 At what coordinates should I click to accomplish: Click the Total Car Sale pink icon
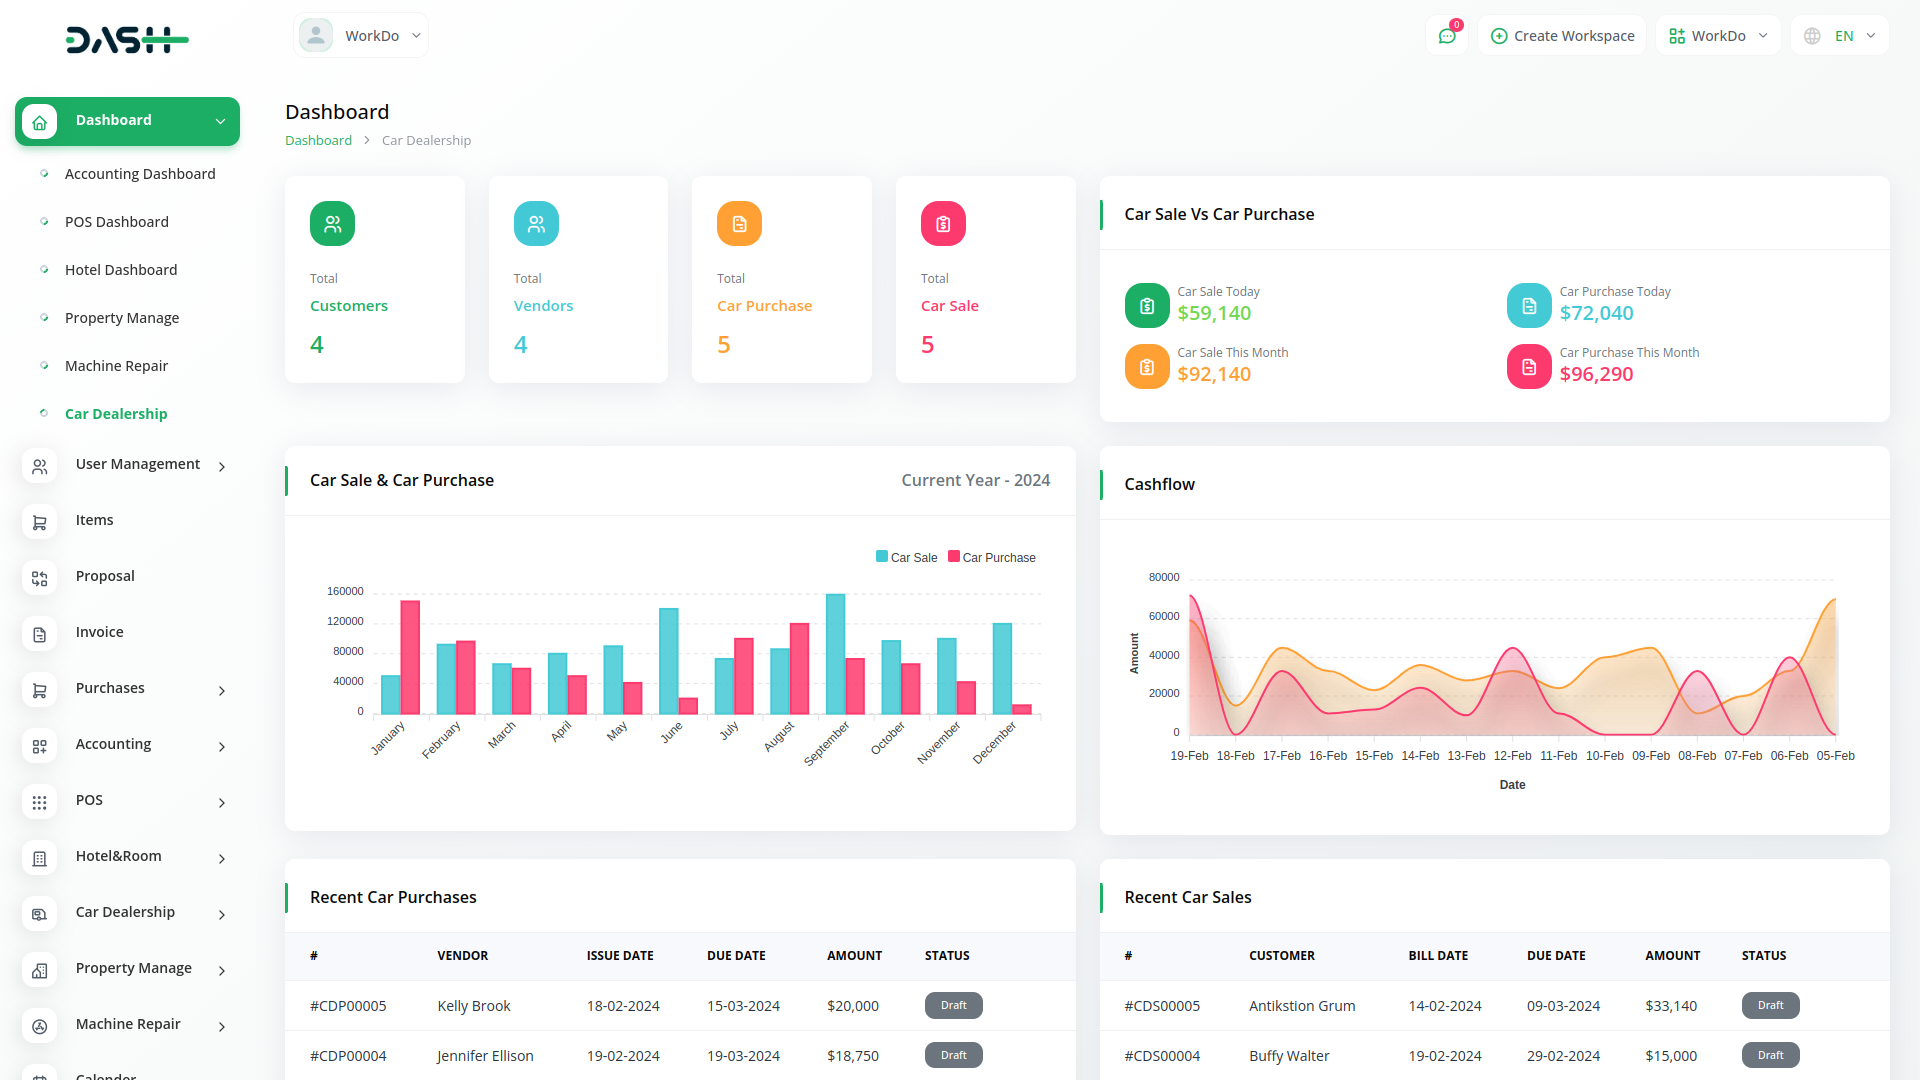point(942,224)
